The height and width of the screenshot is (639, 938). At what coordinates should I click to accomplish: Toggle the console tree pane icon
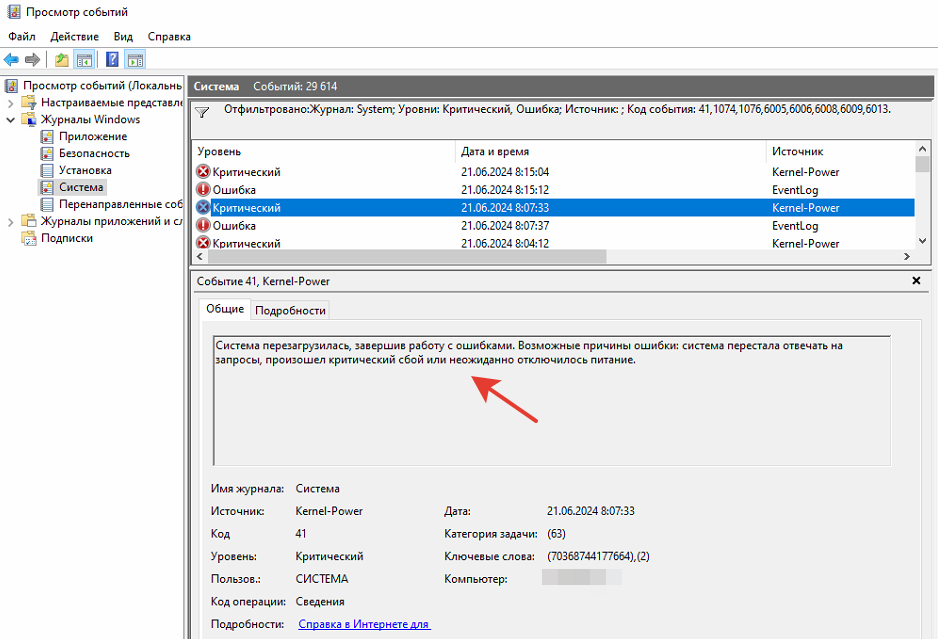click(x=84, y=59)
